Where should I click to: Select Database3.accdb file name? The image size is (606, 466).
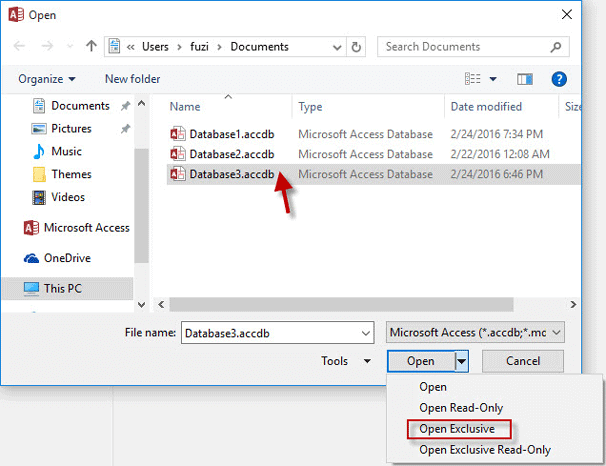[x=232, y=174]
